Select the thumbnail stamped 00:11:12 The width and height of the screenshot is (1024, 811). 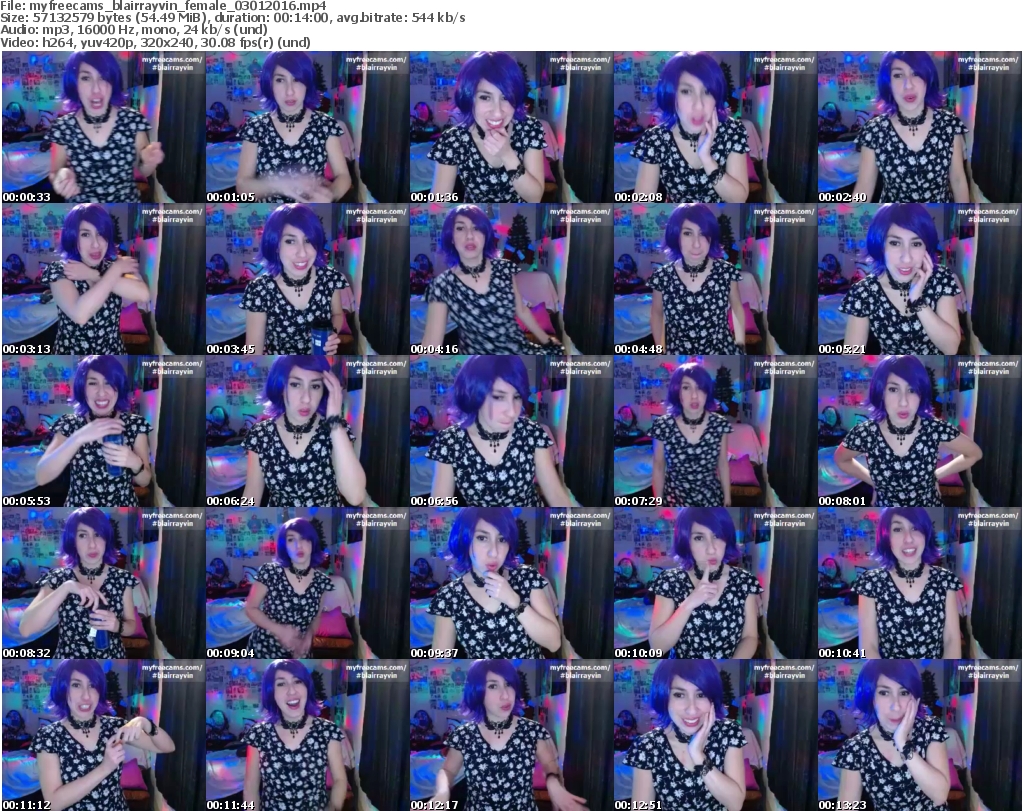(x=103, y=735)
